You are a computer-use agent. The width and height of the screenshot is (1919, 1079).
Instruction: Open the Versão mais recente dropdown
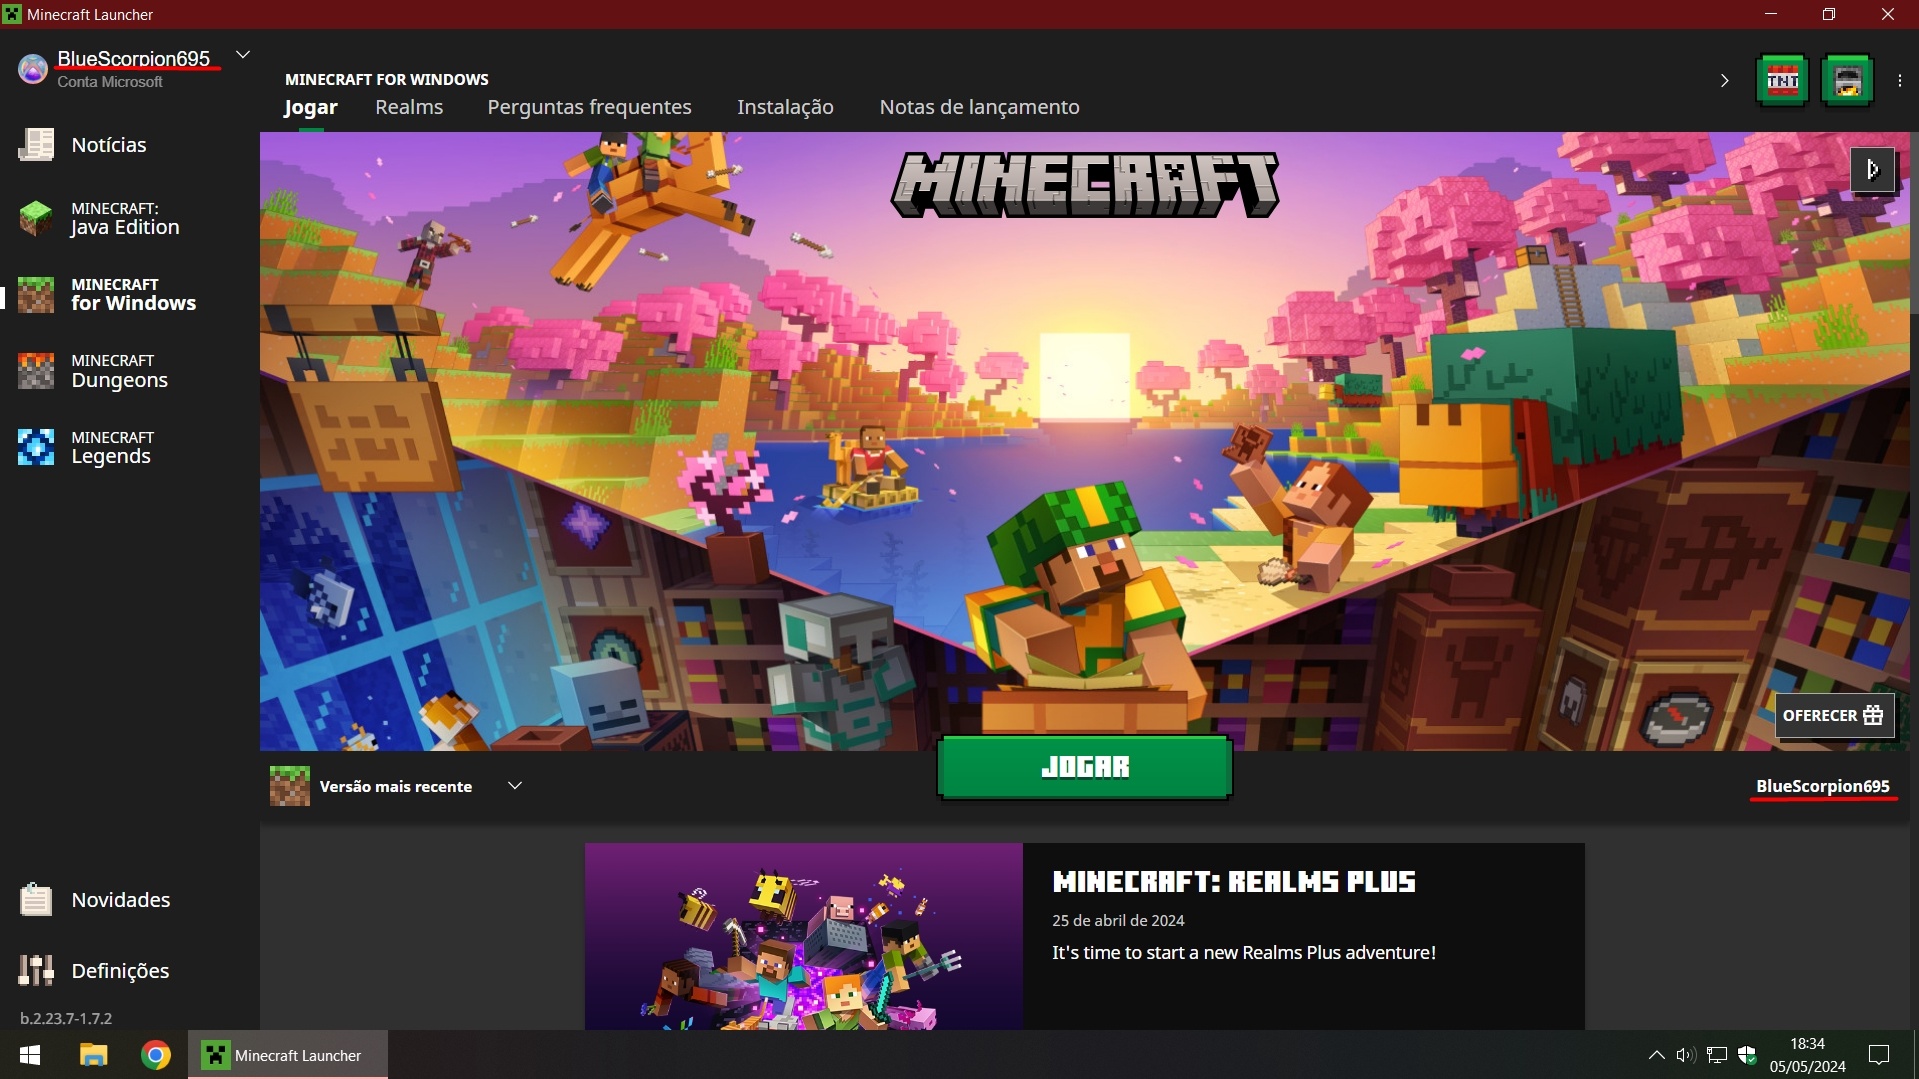point(397,786)
